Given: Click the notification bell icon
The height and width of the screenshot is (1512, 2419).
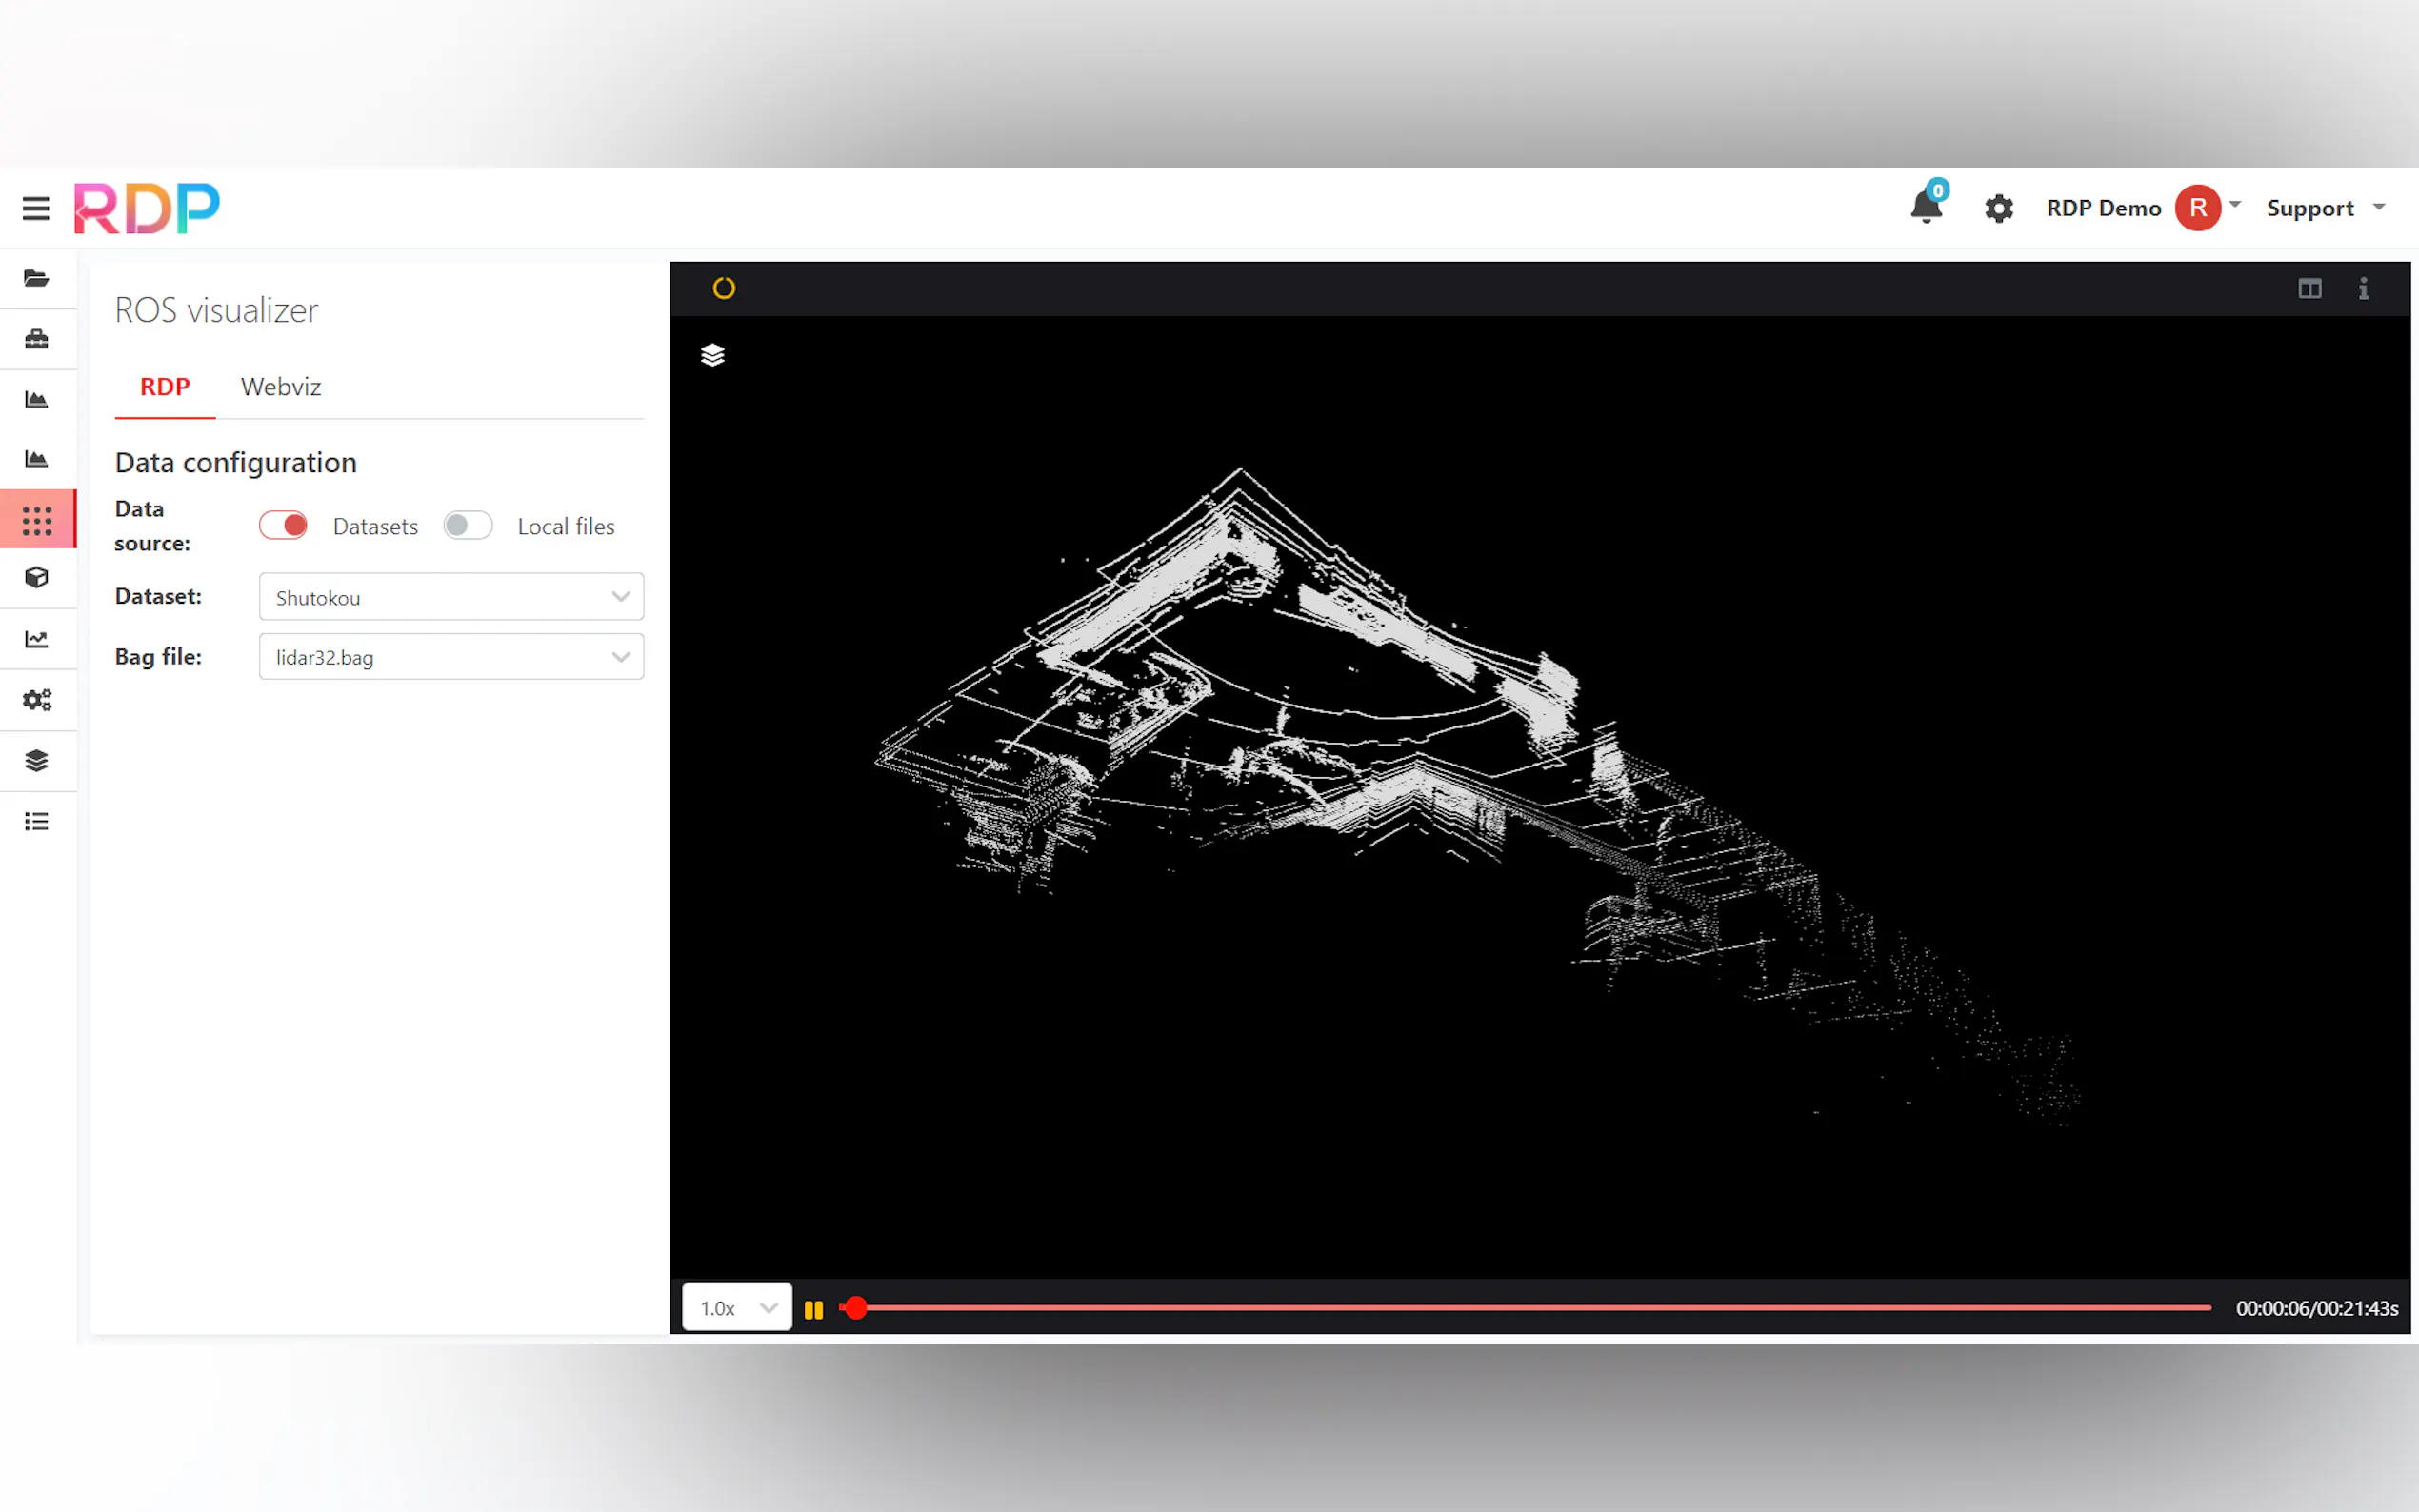Looking at the screenshot, I should pyautogui.click(x=1925, y=207).
